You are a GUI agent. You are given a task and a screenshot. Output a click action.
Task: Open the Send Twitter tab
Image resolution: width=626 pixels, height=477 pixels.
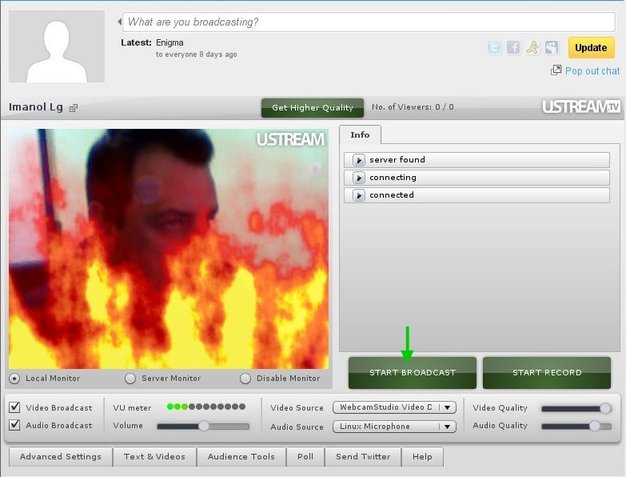[x=363, y=457]
